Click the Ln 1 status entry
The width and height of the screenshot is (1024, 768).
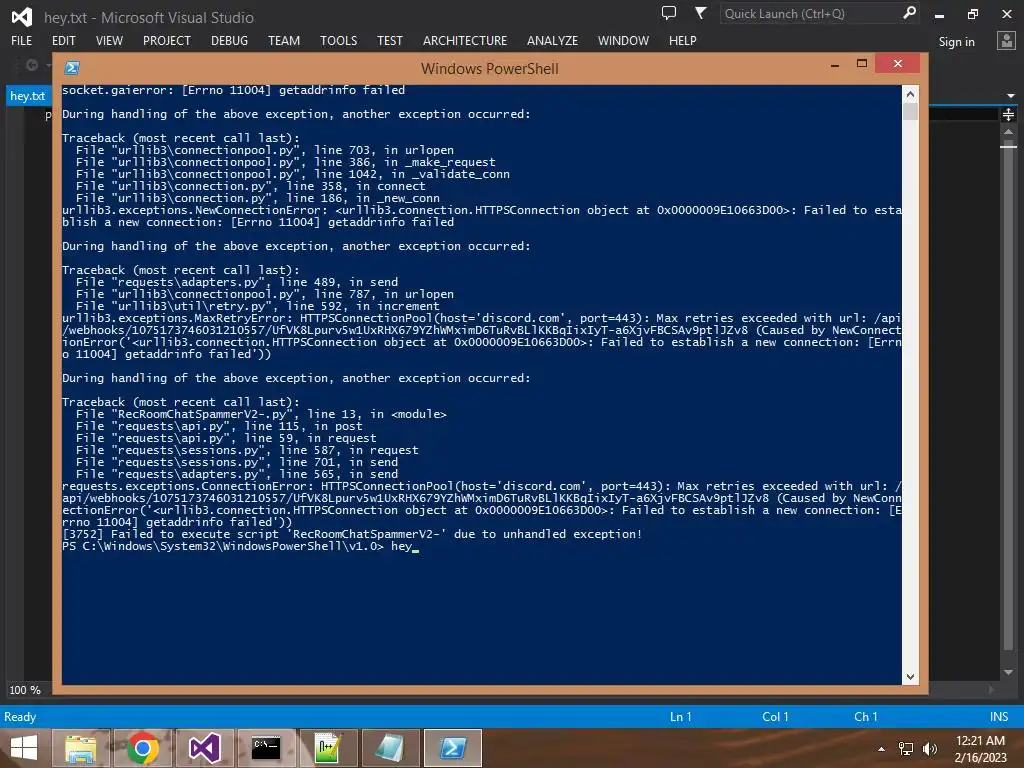click(x=680, y=716)
